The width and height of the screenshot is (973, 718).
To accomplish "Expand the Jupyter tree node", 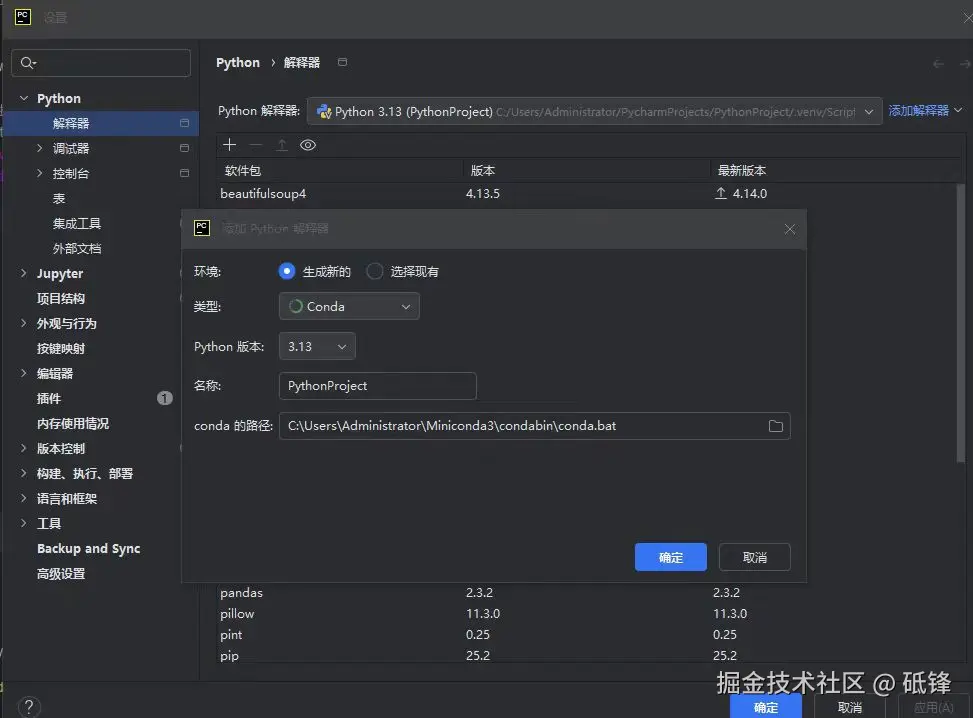I will 24,273.
